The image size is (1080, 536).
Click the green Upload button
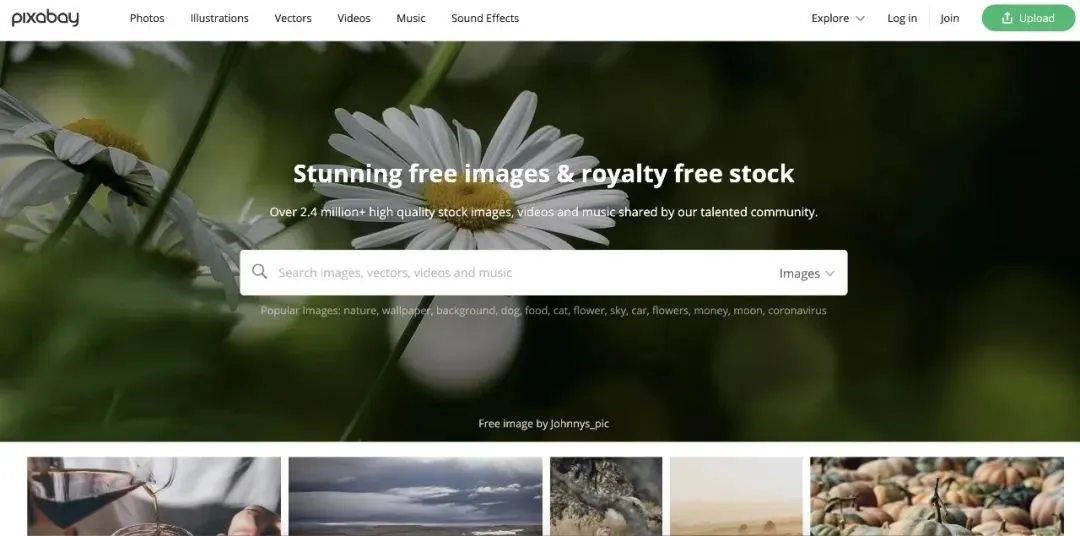(x=1028, y=19)
